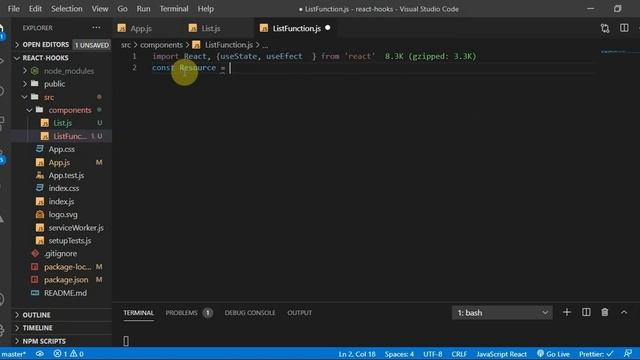Image resolution: width=640 pixels, height=360 pixels.
Task: Open index.js in explorer
Action: click(61, 201)
